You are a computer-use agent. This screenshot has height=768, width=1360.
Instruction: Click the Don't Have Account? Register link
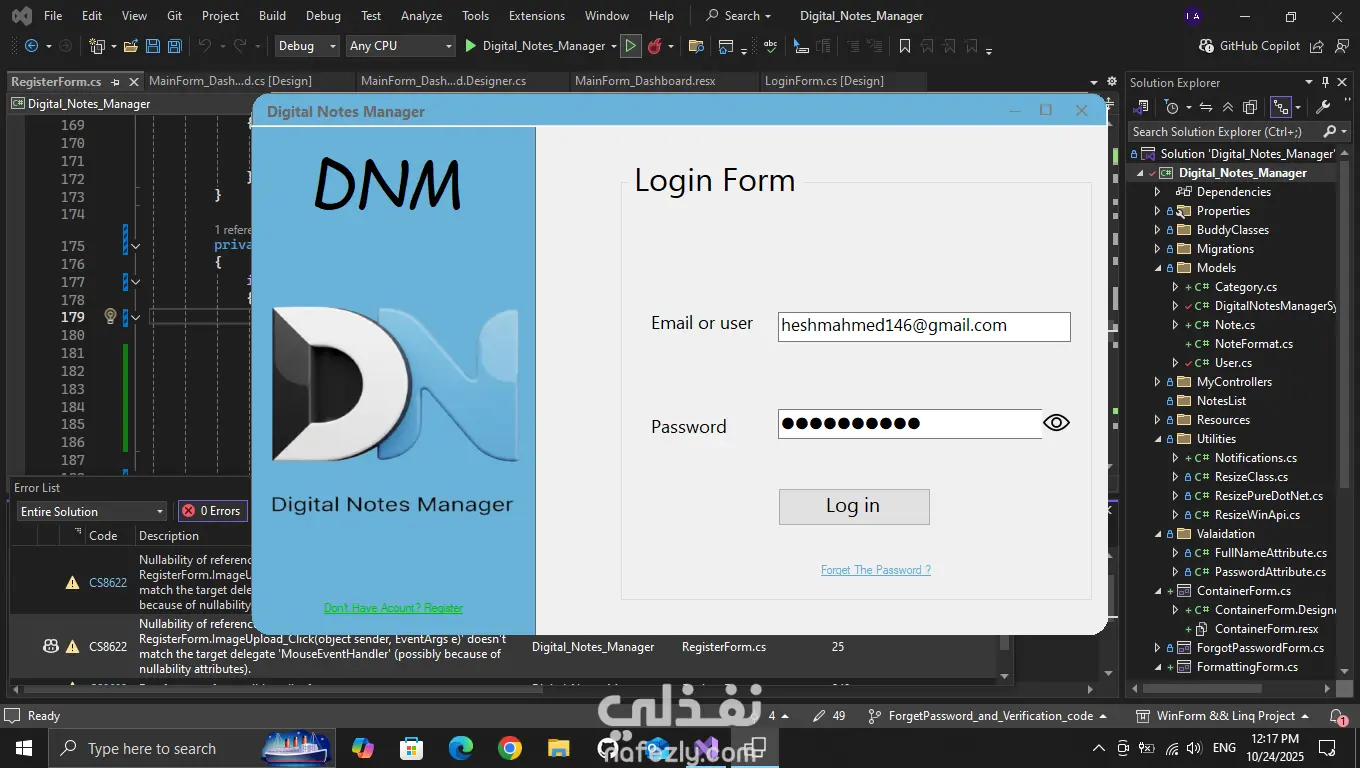click(393, 608)
